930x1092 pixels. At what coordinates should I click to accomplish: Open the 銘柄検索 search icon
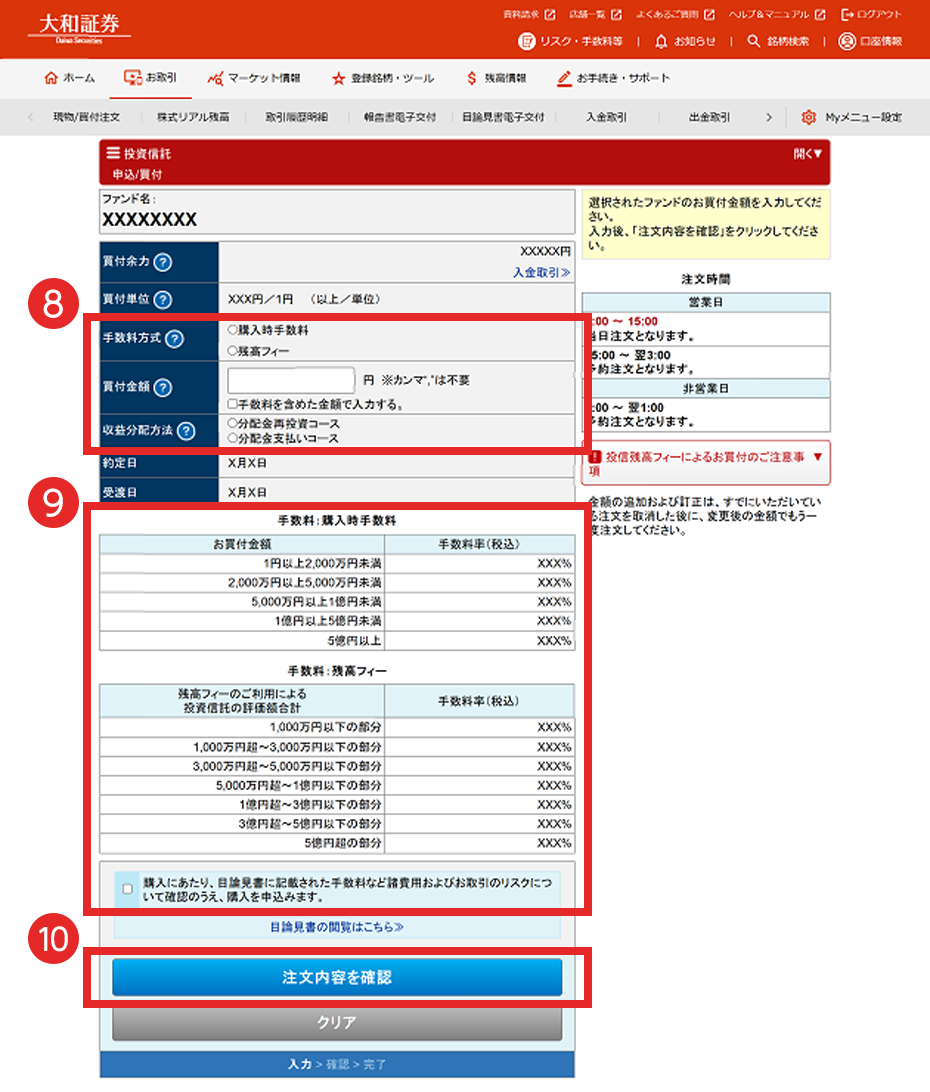754,42
